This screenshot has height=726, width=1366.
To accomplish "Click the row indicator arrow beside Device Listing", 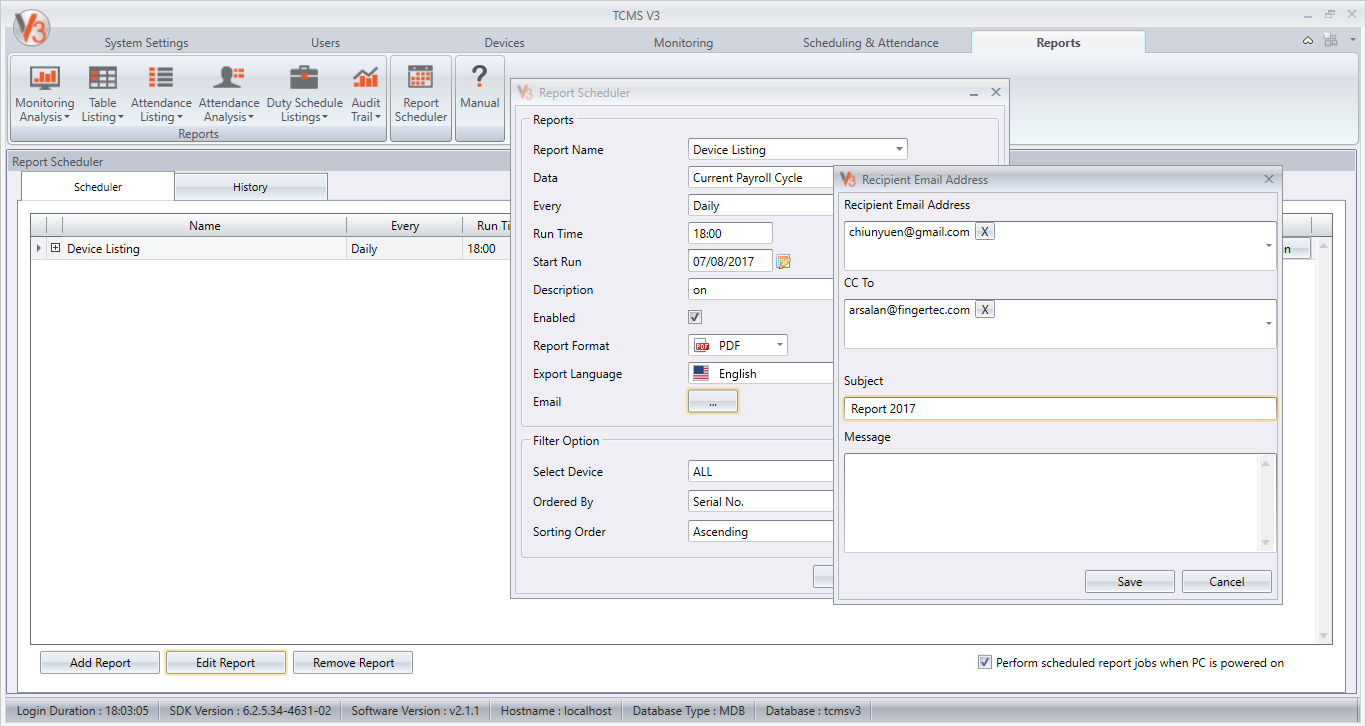I will (x=39, y=249).
